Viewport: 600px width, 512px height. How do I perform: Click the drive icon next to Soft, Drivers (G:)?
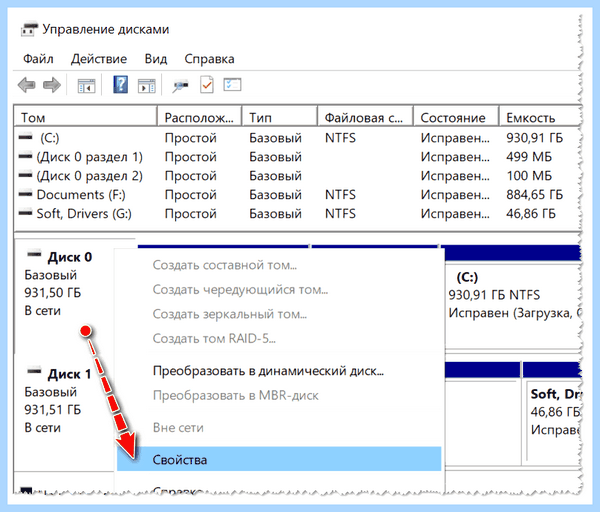(26, 212)
